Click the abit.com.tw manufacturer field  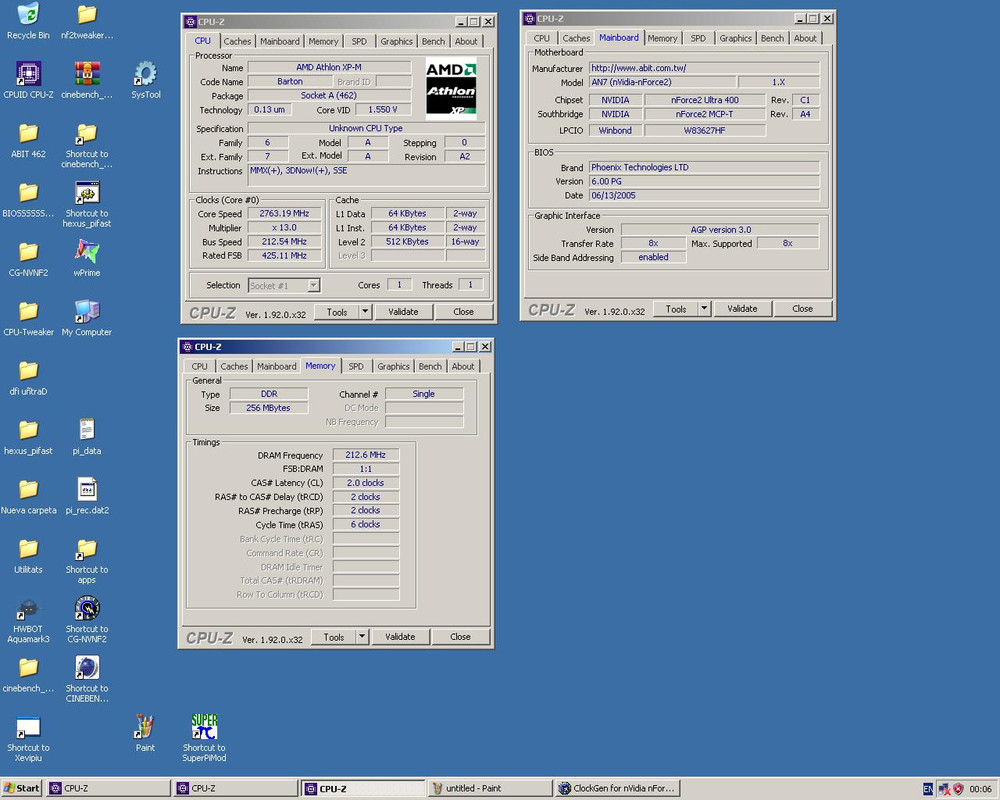point(704,68)
